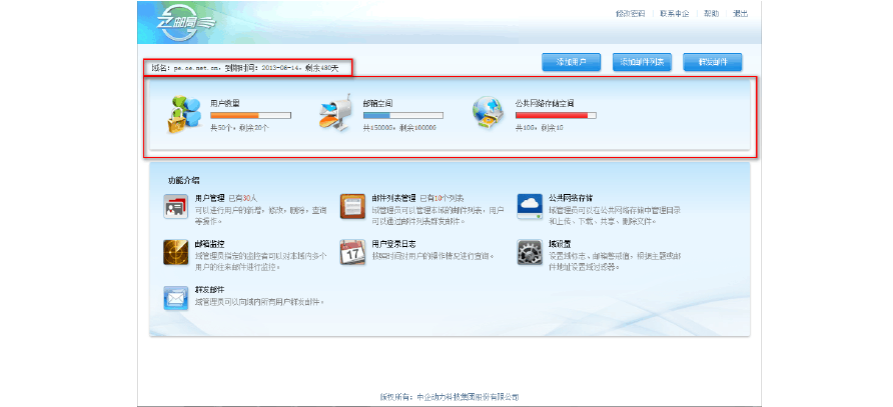Open 邮件列表管理 via its list icon

pyautogui.click(x=352, y=207)
